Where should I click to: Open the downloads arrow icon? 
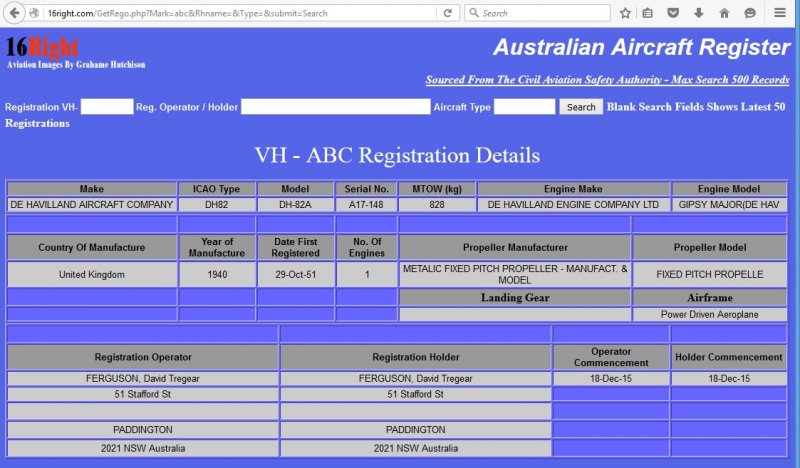pos(699,13)
